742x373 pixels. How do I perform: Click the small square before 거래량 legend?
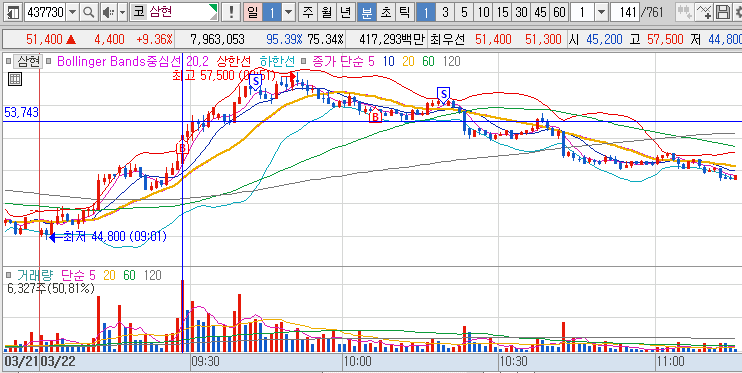coord(8,275)
